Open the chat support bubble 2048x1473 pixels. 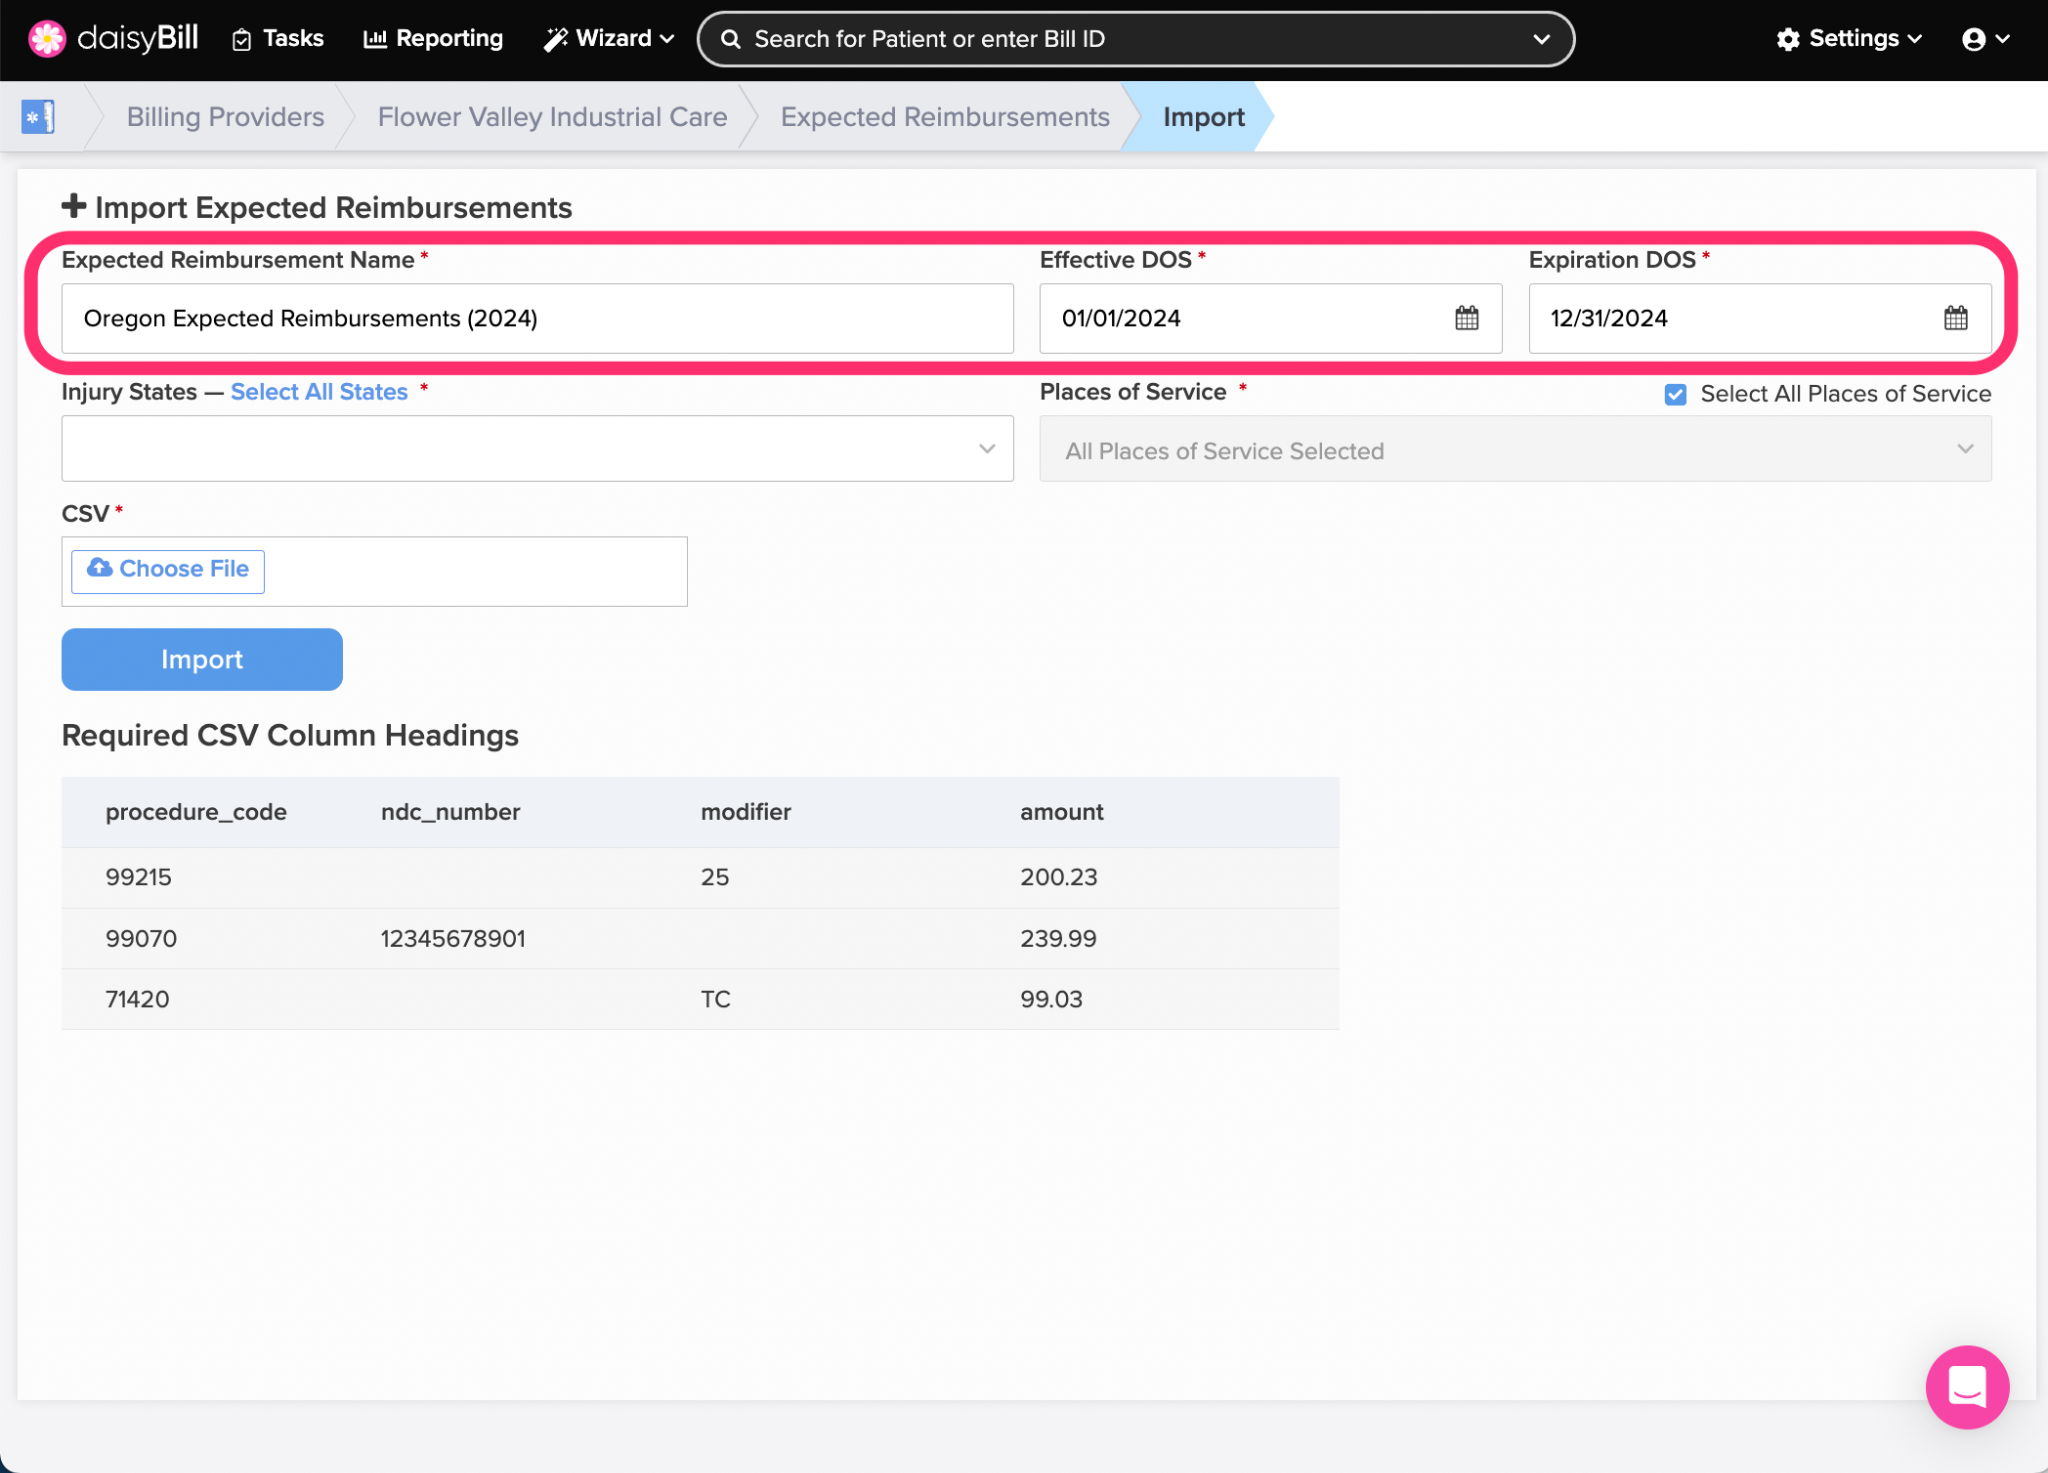click(1966, 1386)
